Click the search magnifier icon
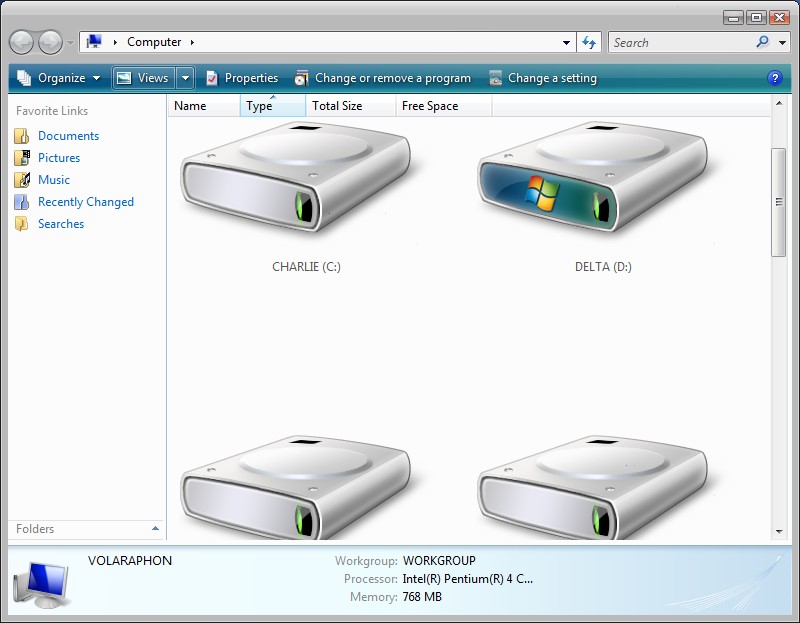Screen dimensions: 800x623 [763, 42]
